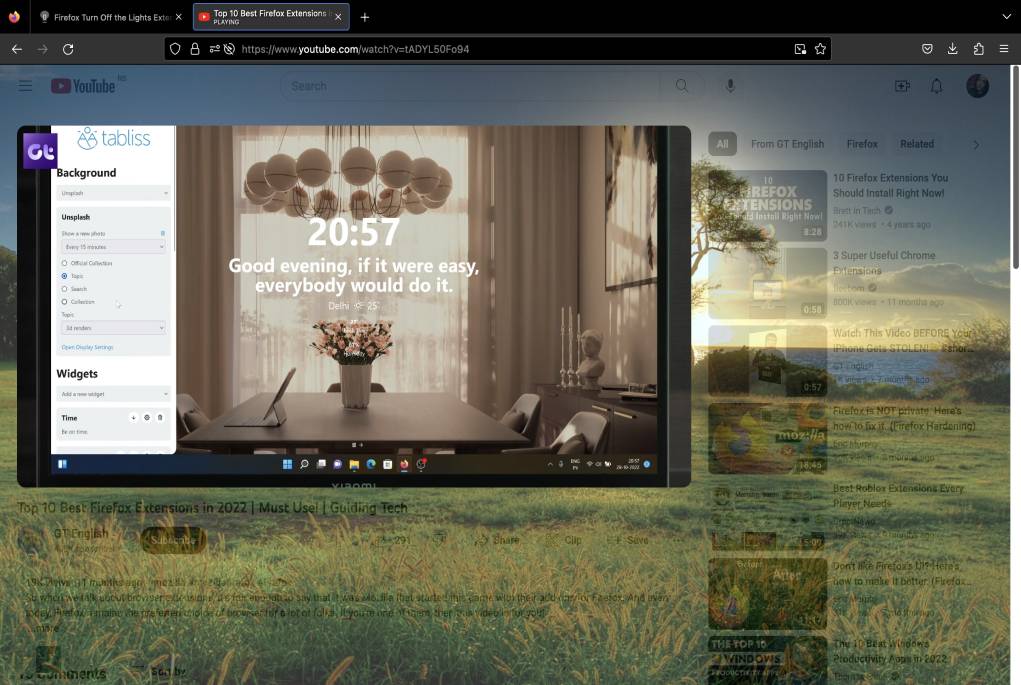Image resolution: width=1021 pixels, height=685 pixels.
Task: Open the extensions puzzle icon
Action: tap(979, 49)
